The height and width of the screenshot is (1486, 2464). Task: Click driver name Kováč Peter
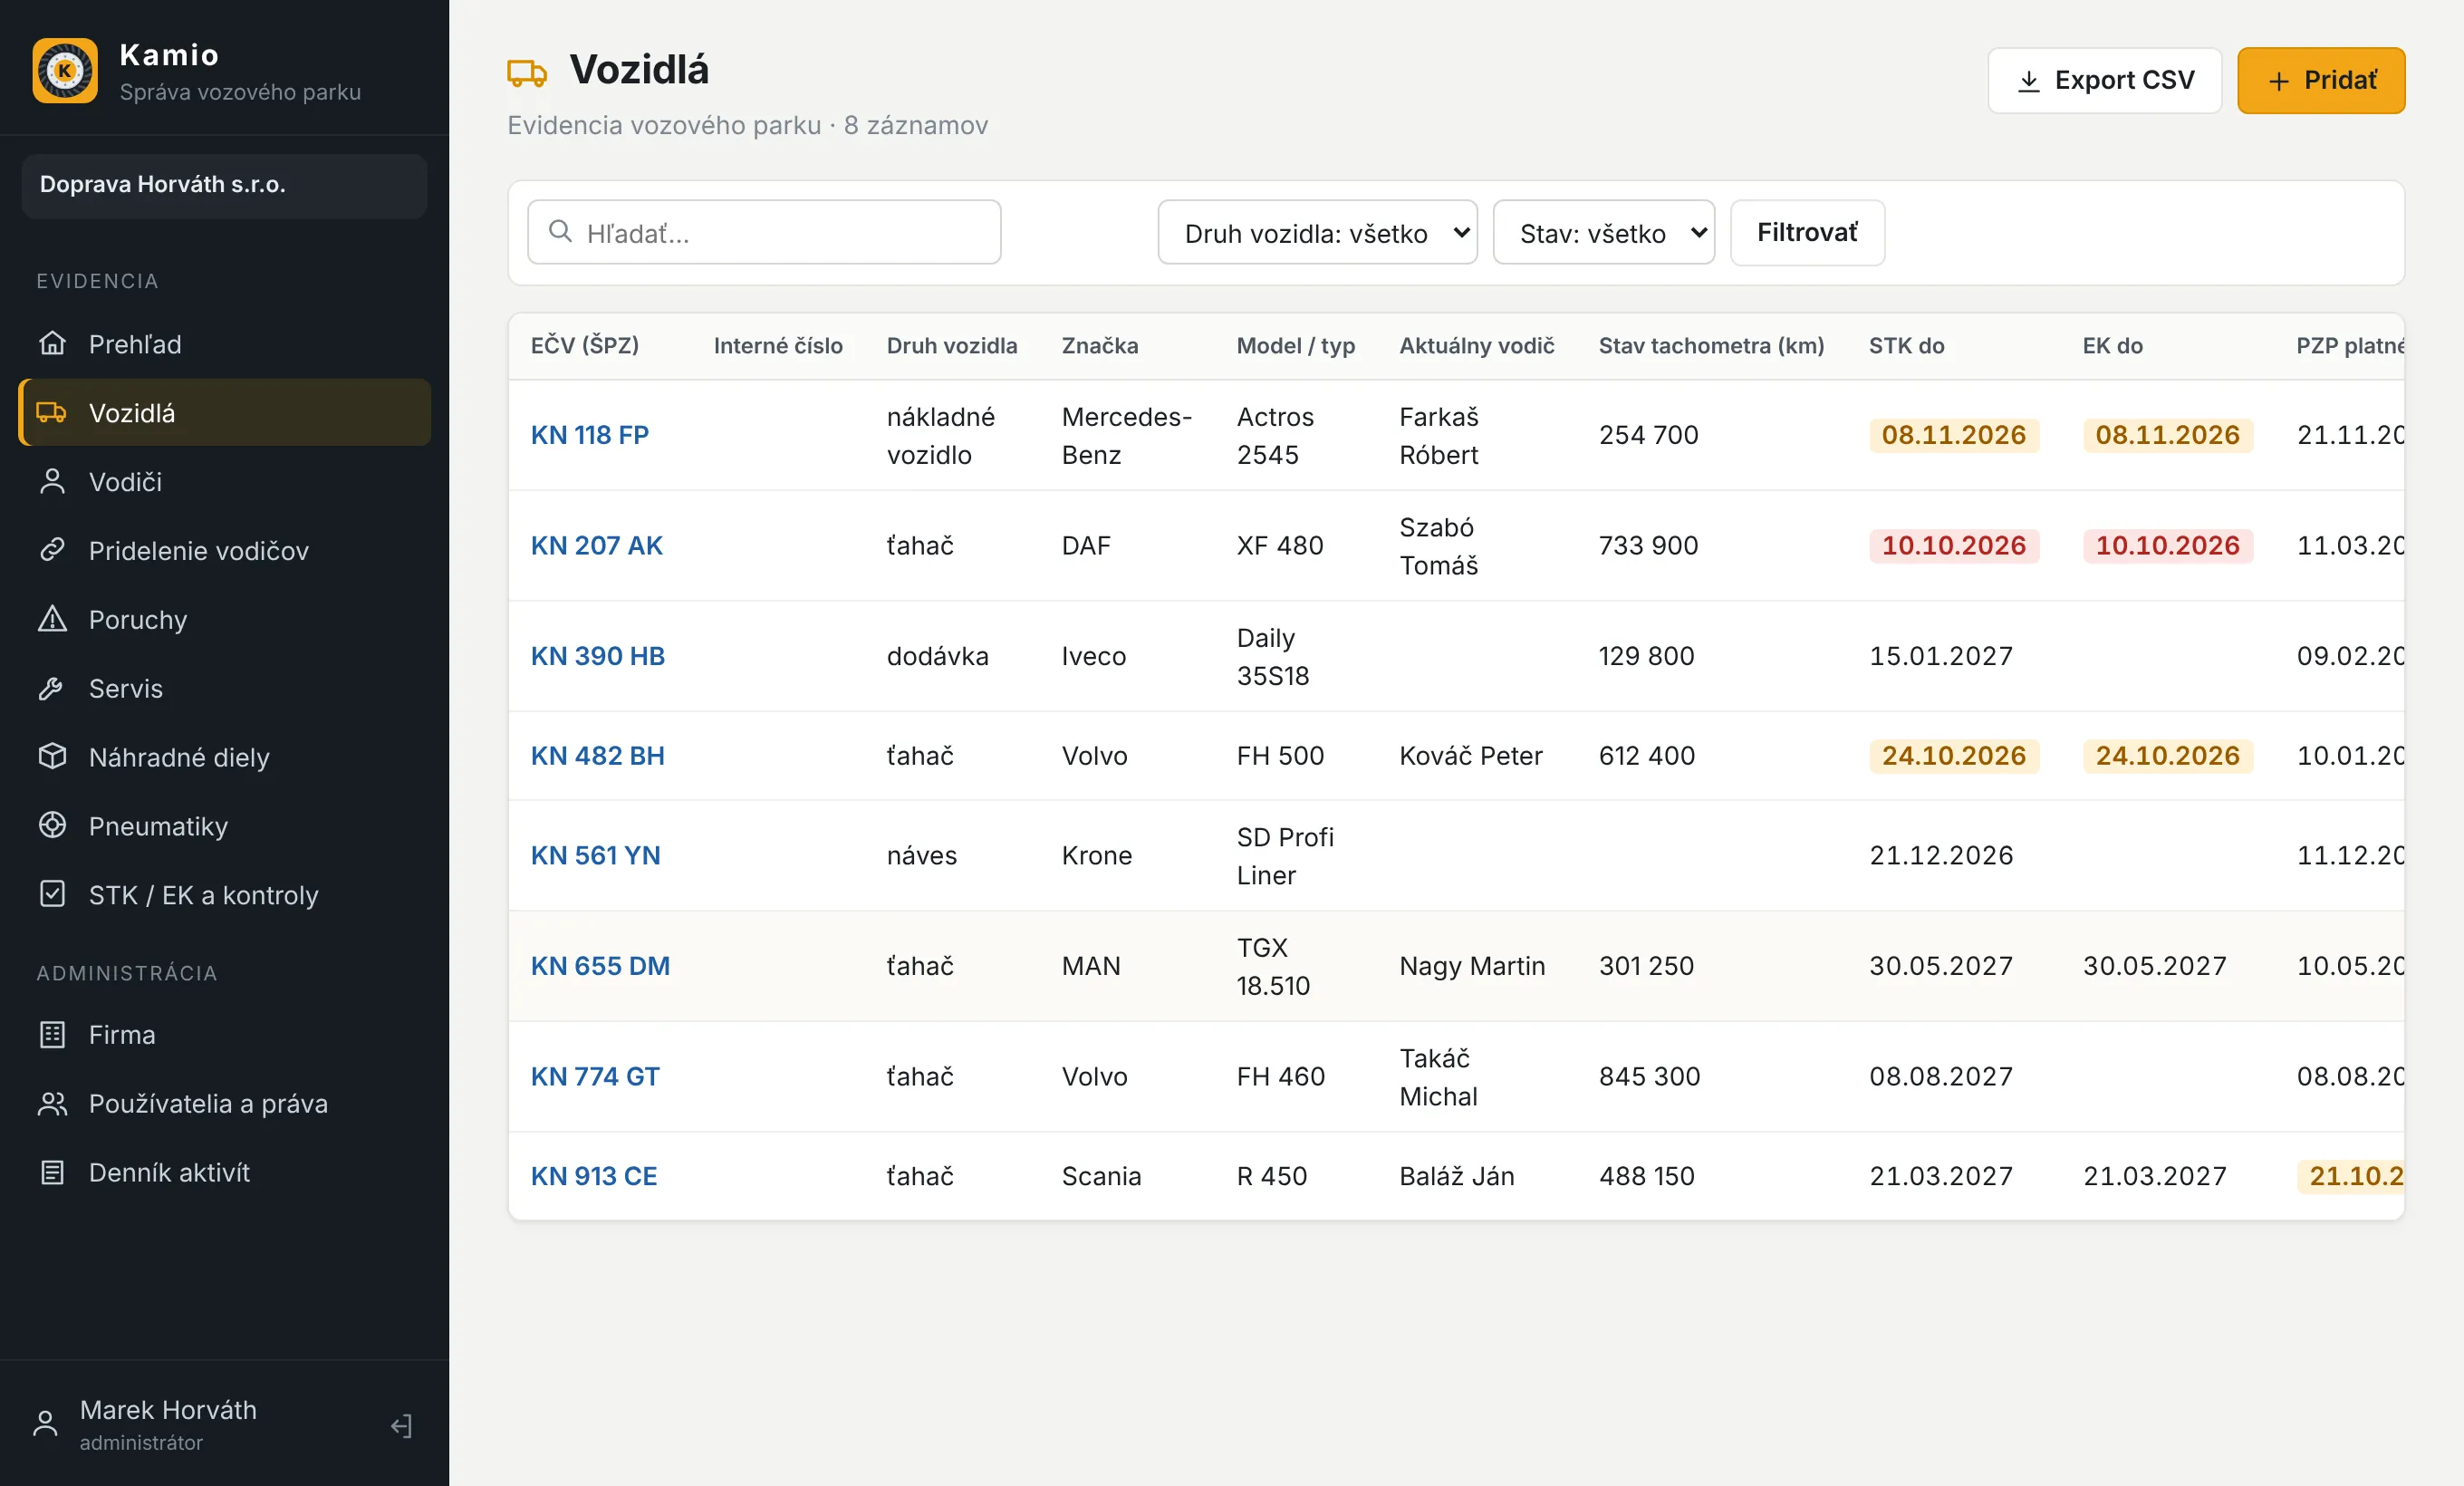click(1470, 756)
